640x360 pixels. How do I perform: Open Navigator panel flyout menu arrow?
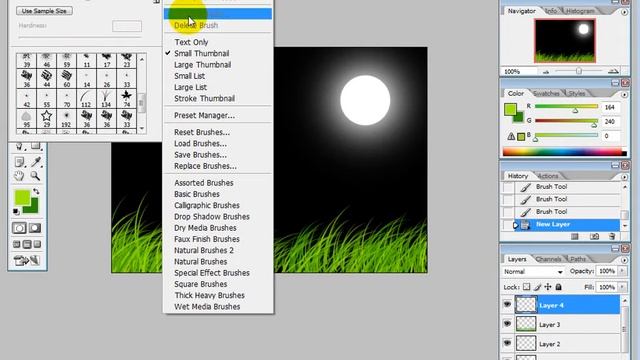point(624,12)
